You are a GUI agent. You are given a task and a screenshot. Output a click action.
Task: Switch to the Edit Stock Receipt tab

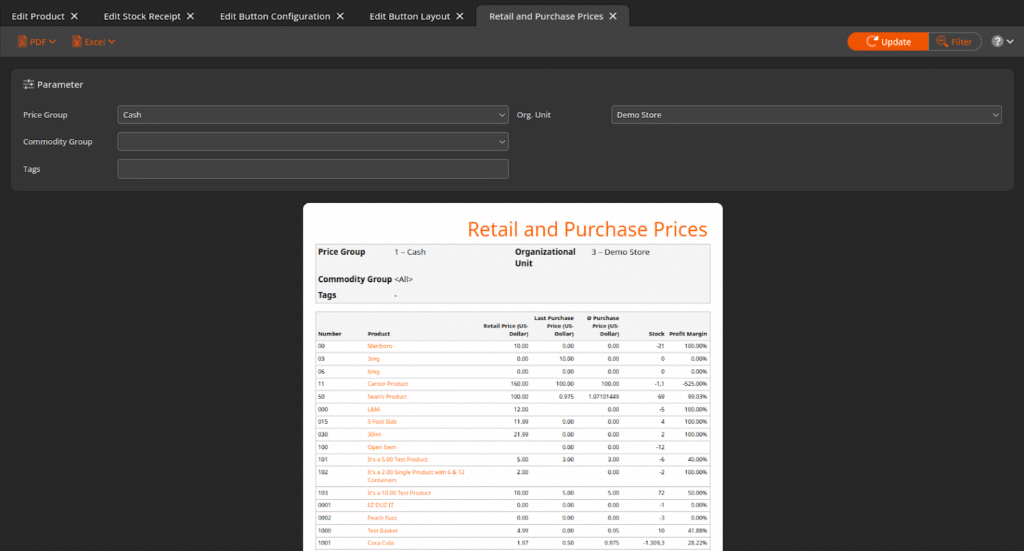click(142, 17)
